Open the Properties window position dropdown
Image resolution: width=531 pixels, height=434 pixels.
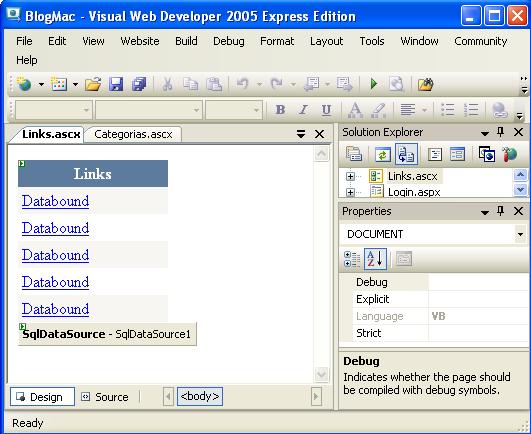pyautogui.click(x=485, y=212)
